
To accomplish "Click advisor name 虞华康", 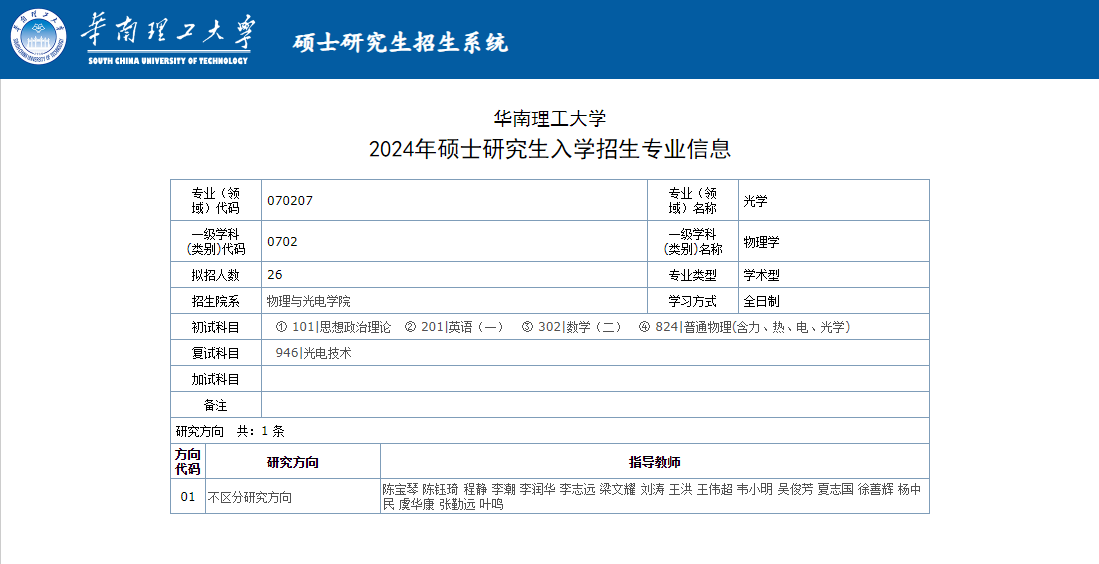I will pos(416,504).
